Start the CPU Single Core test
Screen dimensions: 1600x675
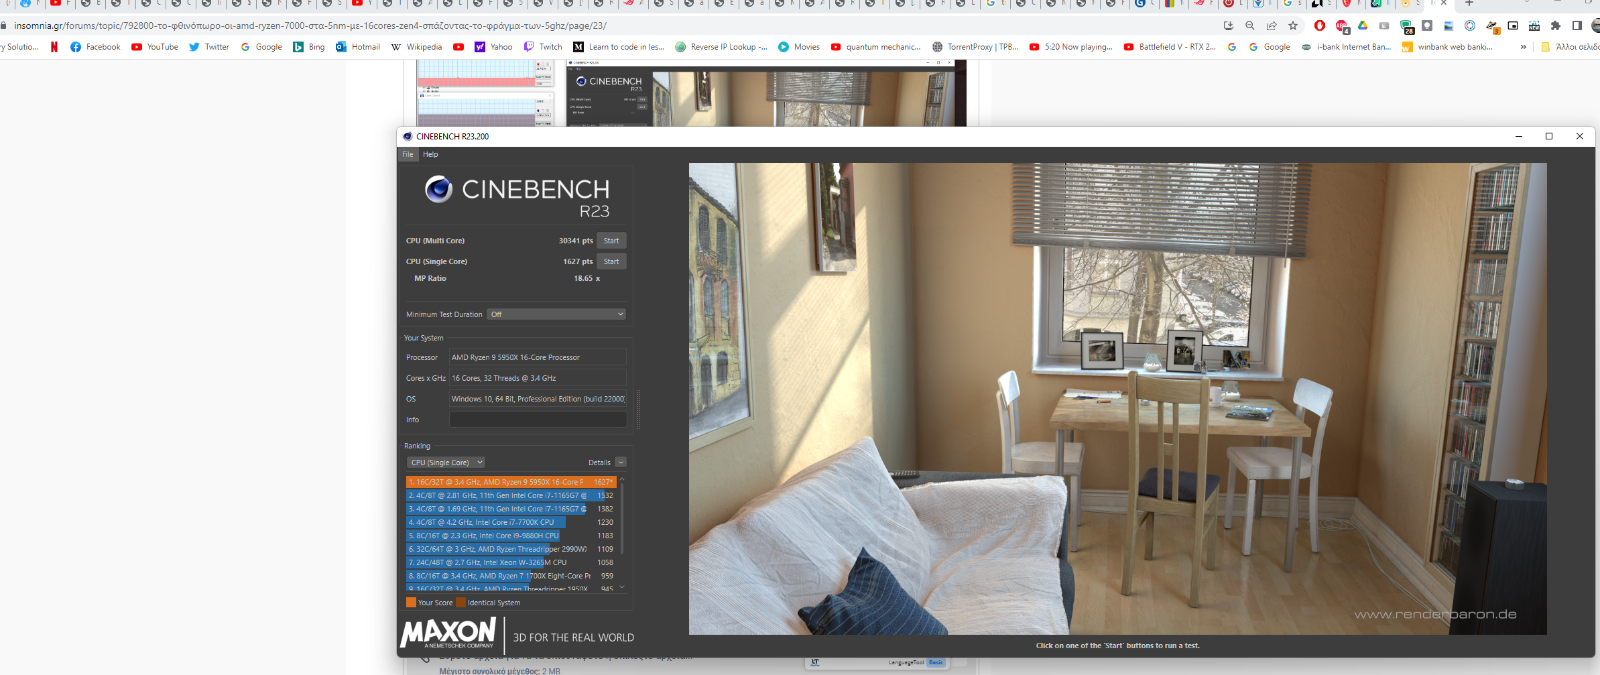tap(611, 261)
